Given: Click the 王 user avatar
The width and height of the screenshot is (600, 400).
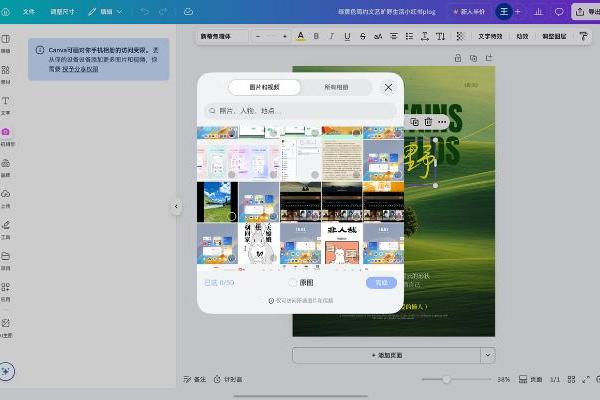Looking at the screenshot, I should coord(504,12).
